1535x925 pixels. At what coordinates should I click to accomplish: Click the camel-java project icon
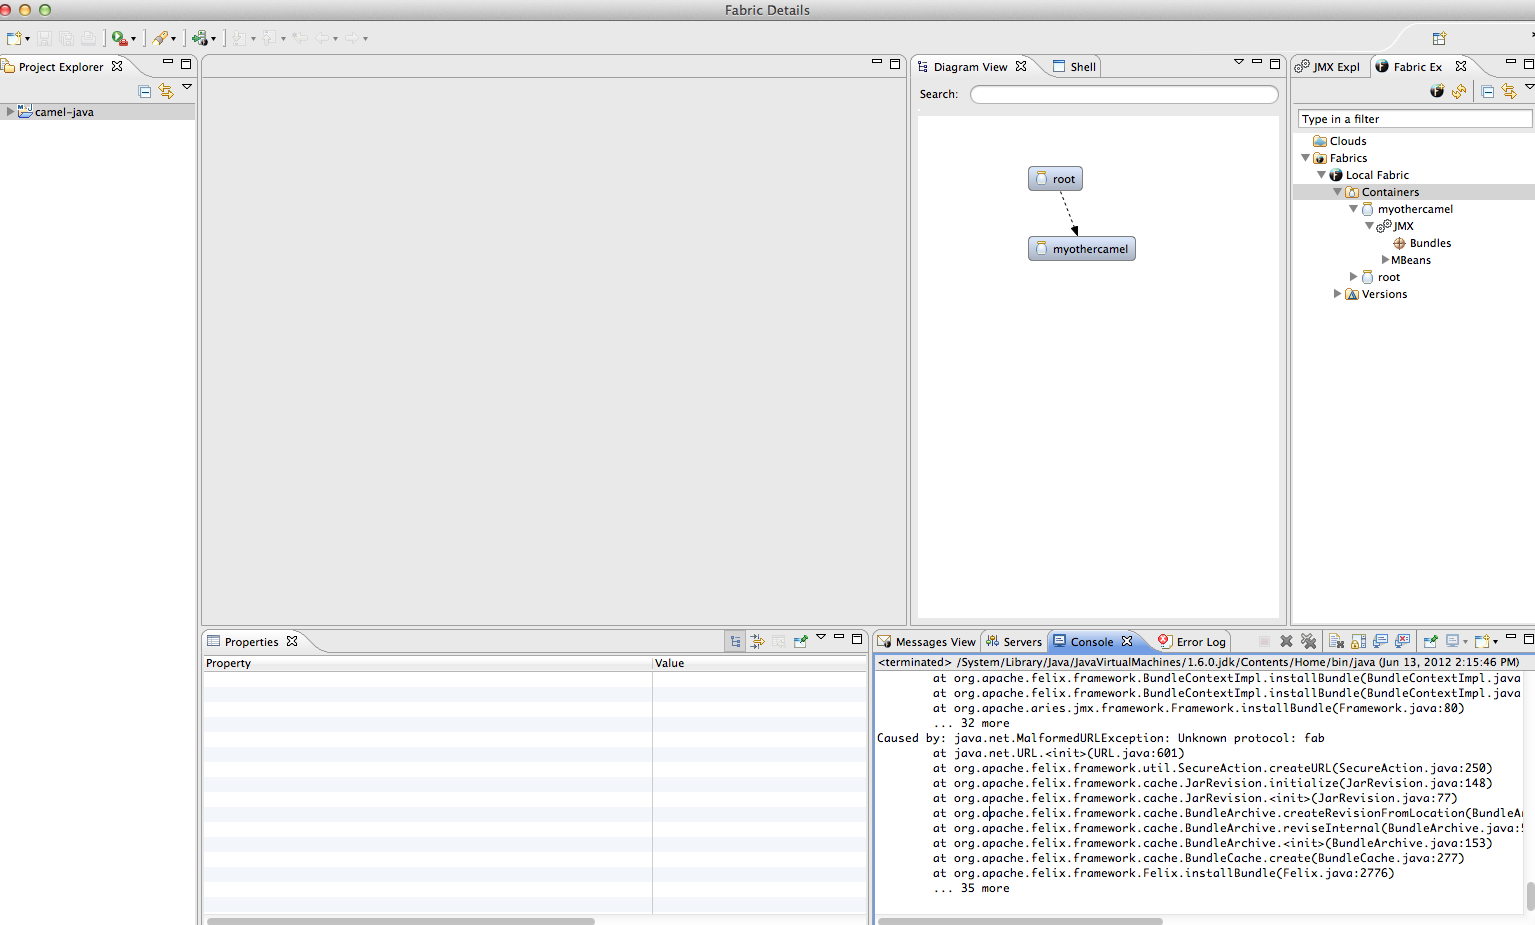tap(25, 111)
